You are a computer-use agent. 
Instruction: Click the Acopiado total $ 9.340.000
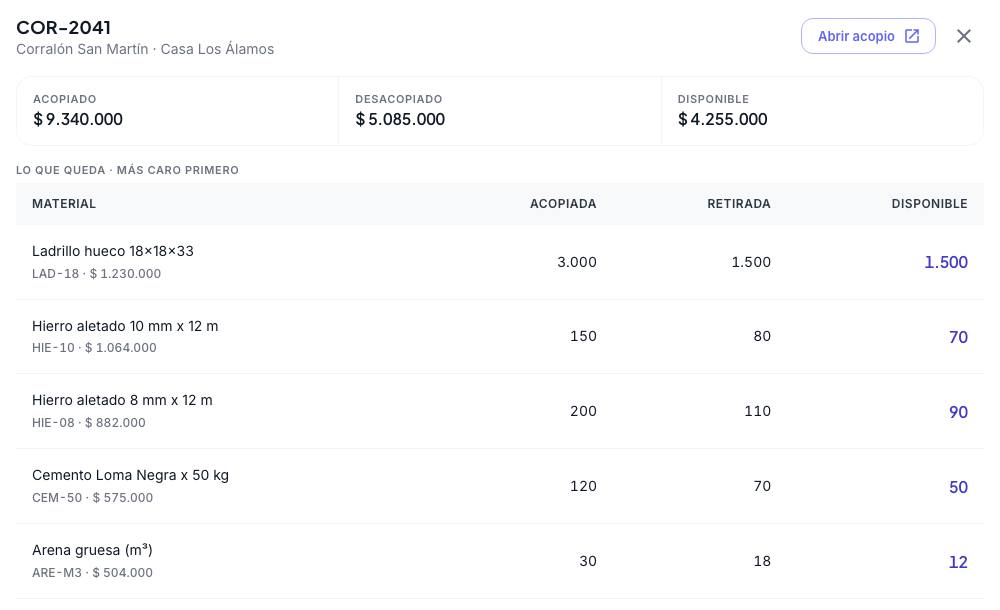pyautogui.click(x=78, y=119)
